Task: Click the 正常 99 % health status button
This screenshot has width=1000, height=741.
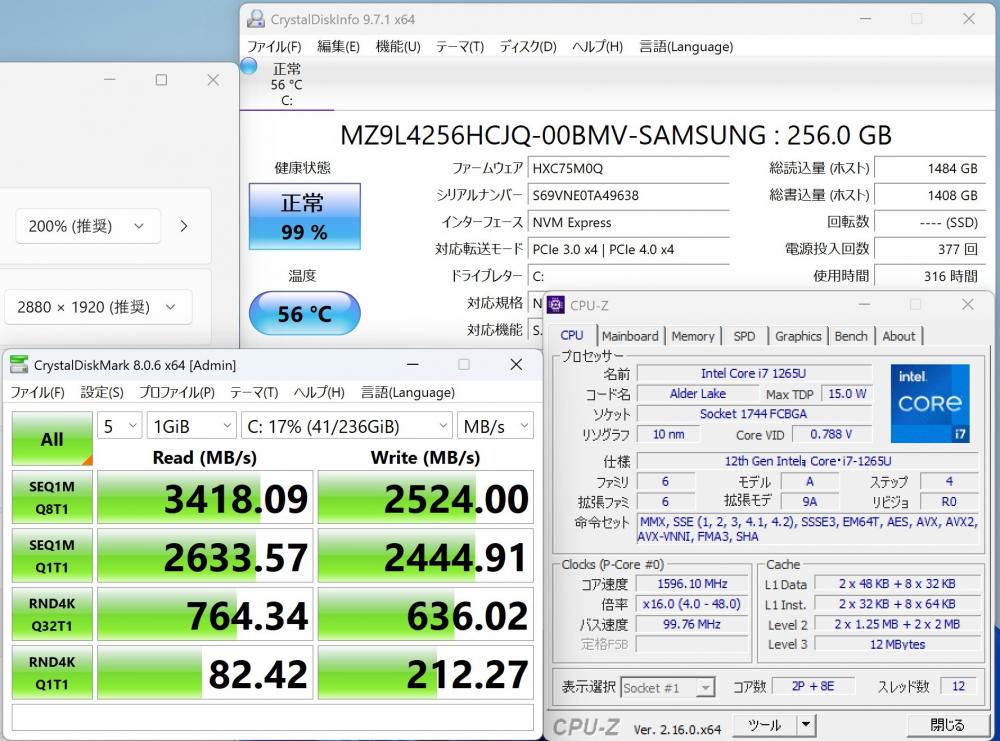Action: pyautogui.click(x=304, y=216)
